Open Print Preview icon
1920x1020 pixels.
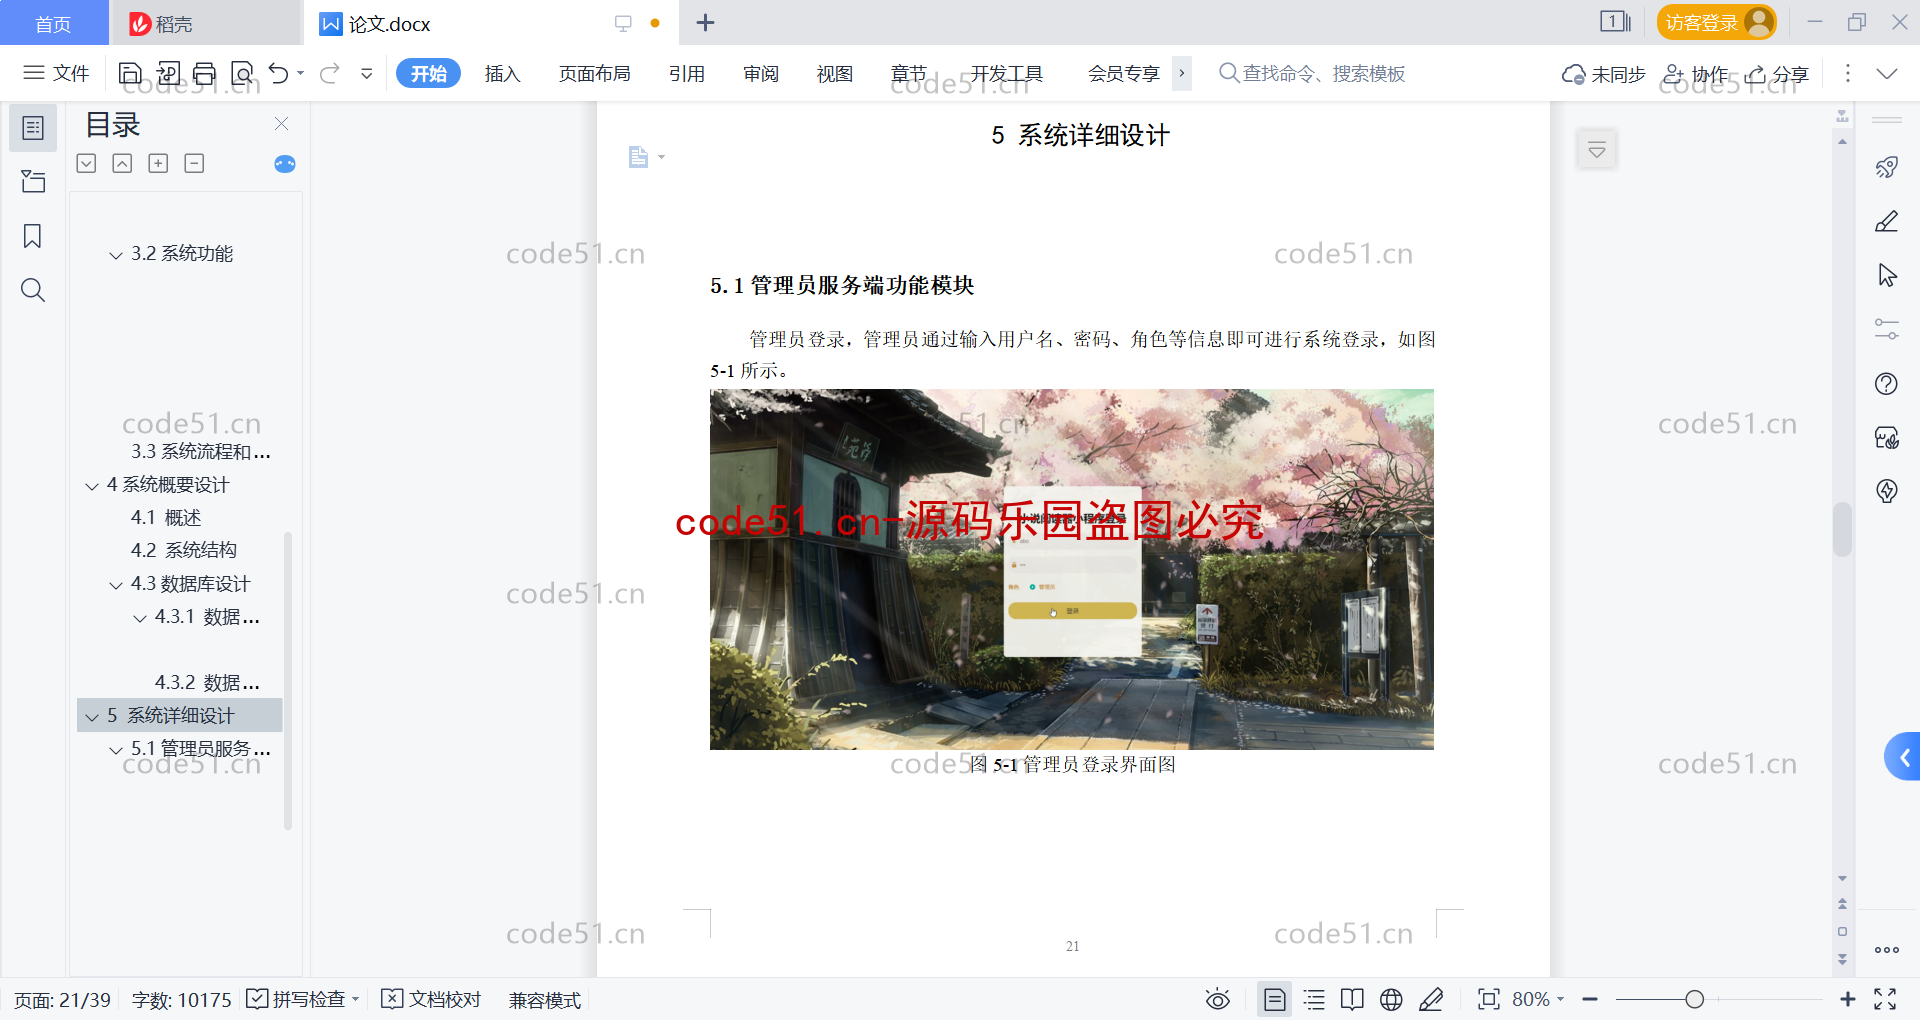[x=242, y=73]
